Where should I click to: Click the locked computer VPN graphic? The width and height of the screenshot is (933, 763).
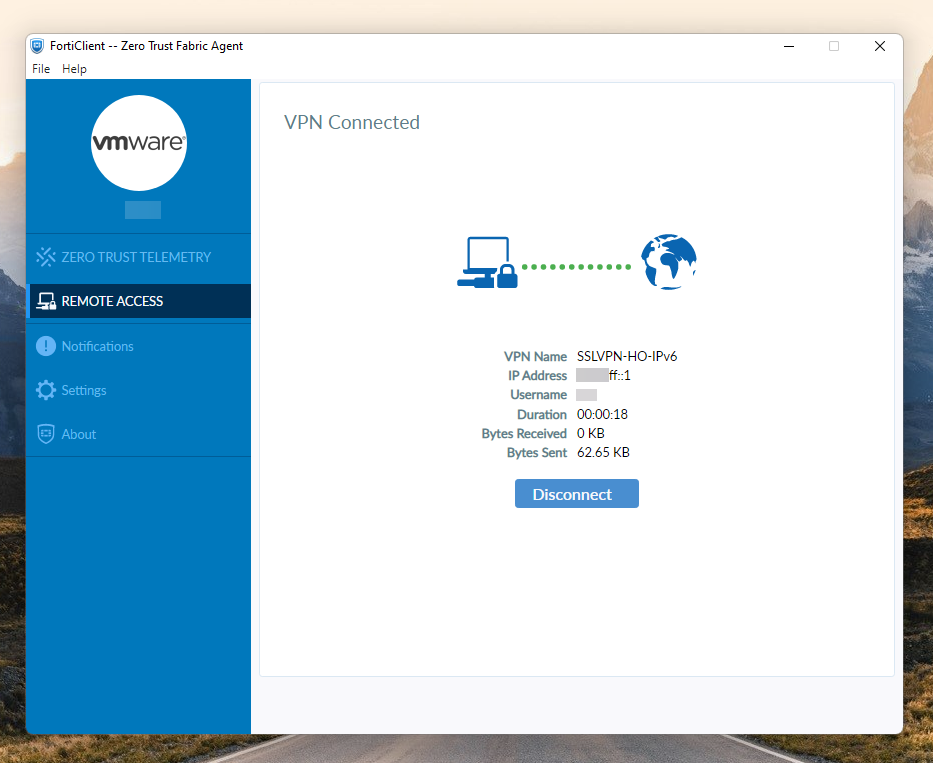487,262
